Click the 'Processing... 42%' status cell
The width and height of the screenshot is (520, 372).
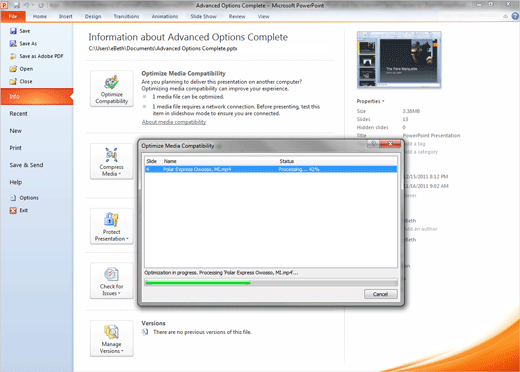(299, 169)
